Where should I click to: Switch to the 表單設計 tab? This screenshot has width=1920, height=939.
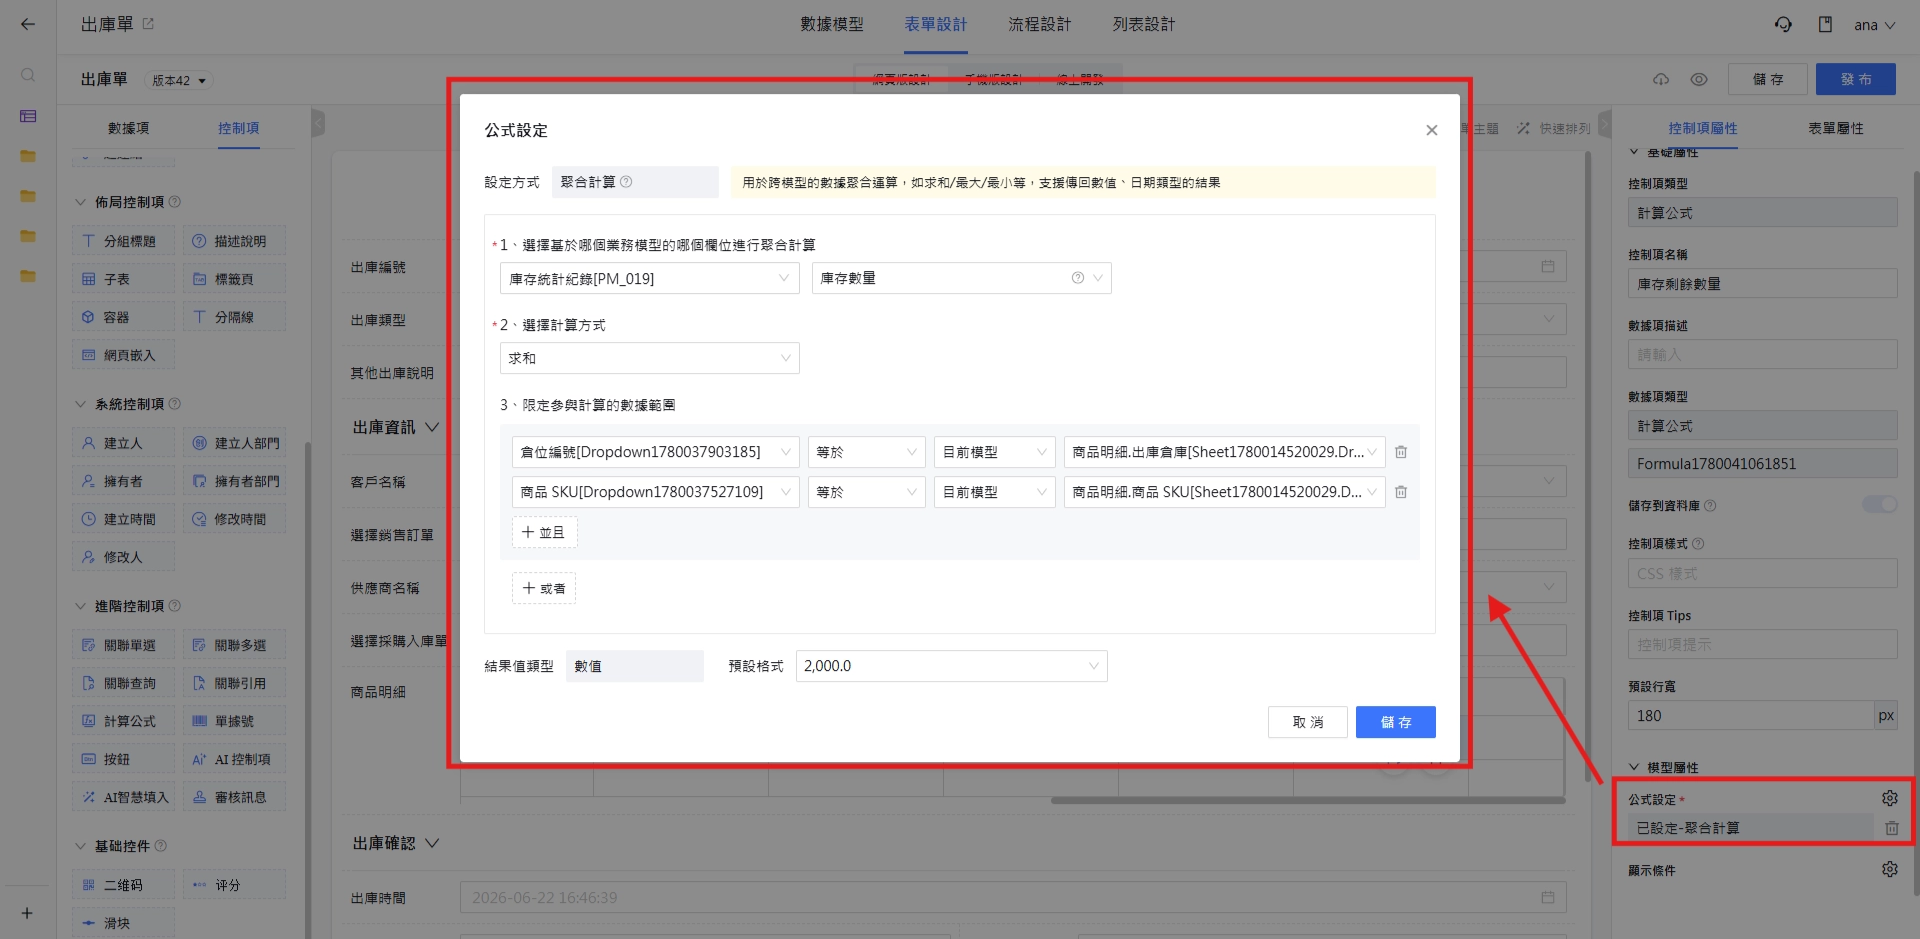pyautogui.click(x=936, y=25)
